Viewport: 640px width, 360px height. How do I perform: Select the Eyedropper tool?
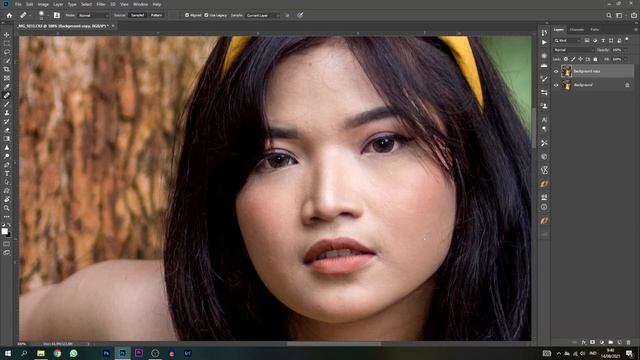(7, 87)
